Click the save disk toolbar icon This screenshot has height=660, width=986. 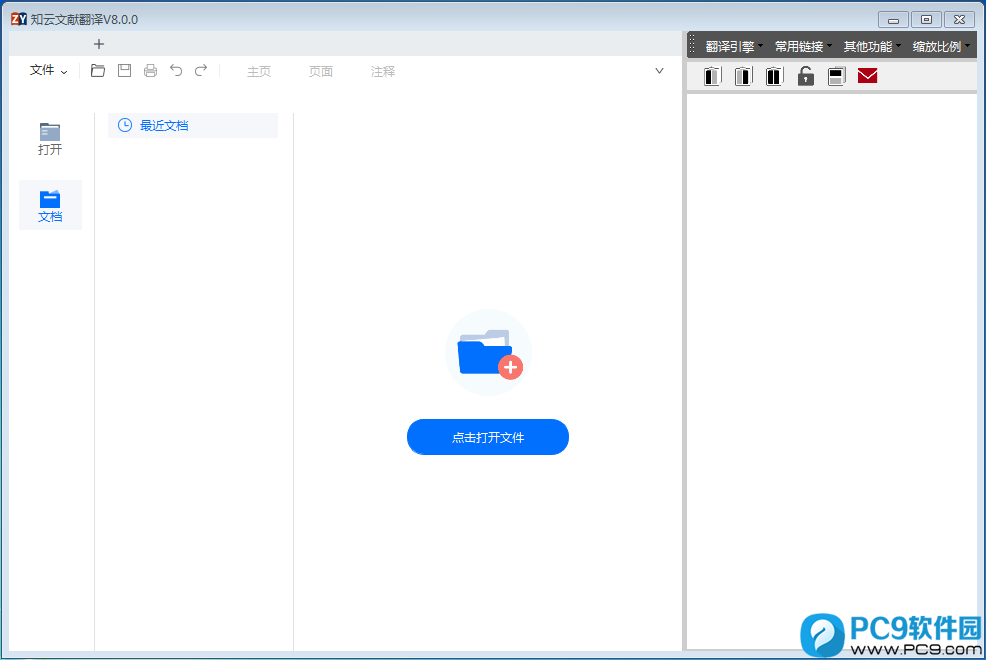[125, 70]
